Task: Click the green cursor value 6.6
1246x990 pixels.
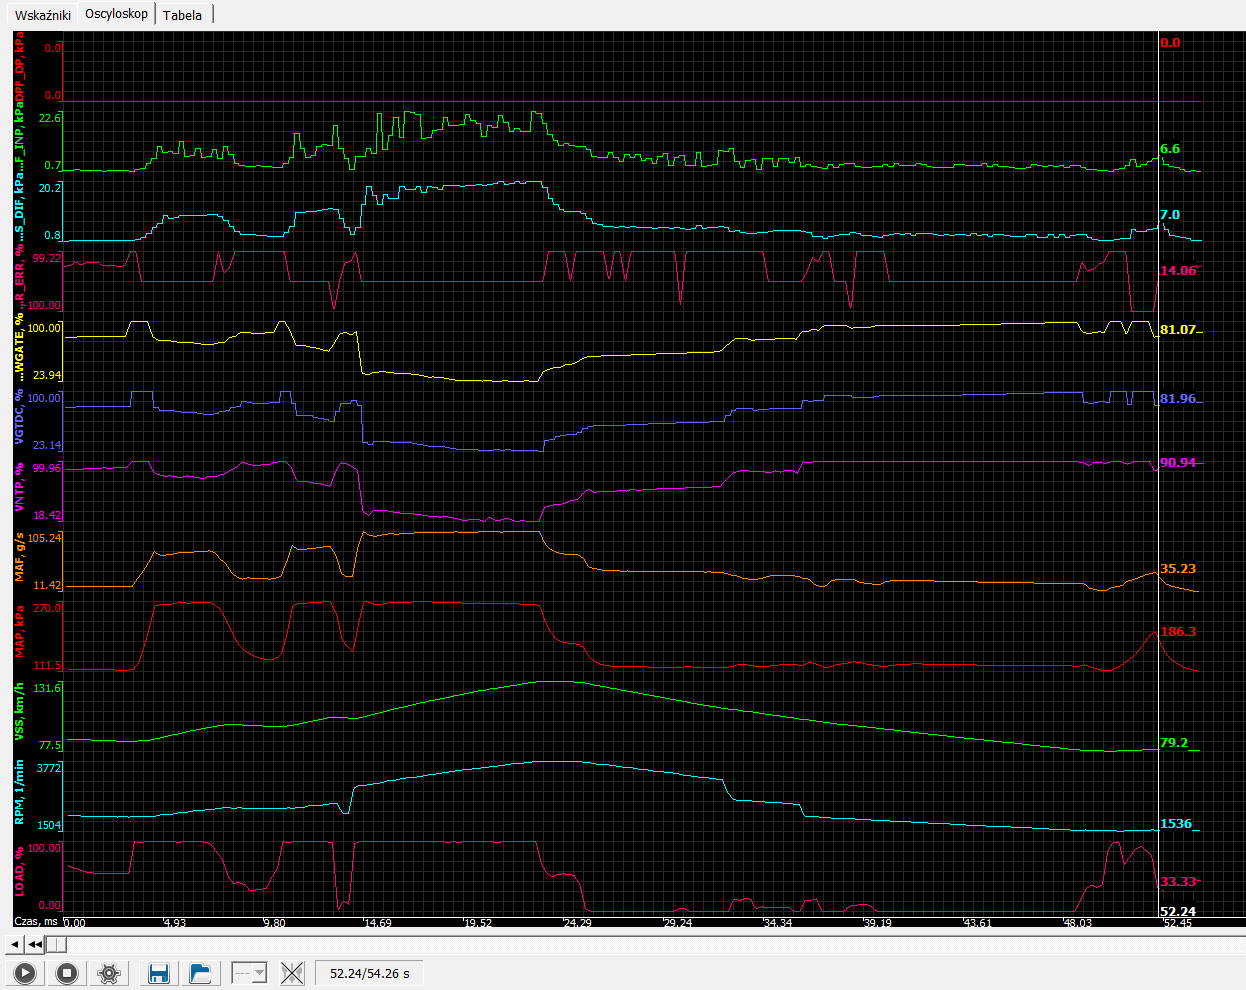Action: click(1170, 149)
